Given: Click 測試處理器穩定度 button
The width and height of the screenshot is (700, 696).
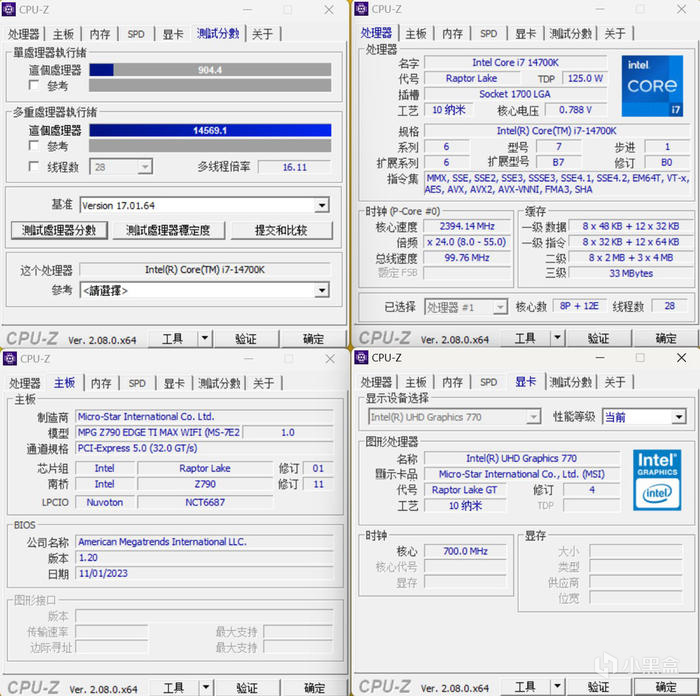Looking at the screenshot, I should pos(168,230).
